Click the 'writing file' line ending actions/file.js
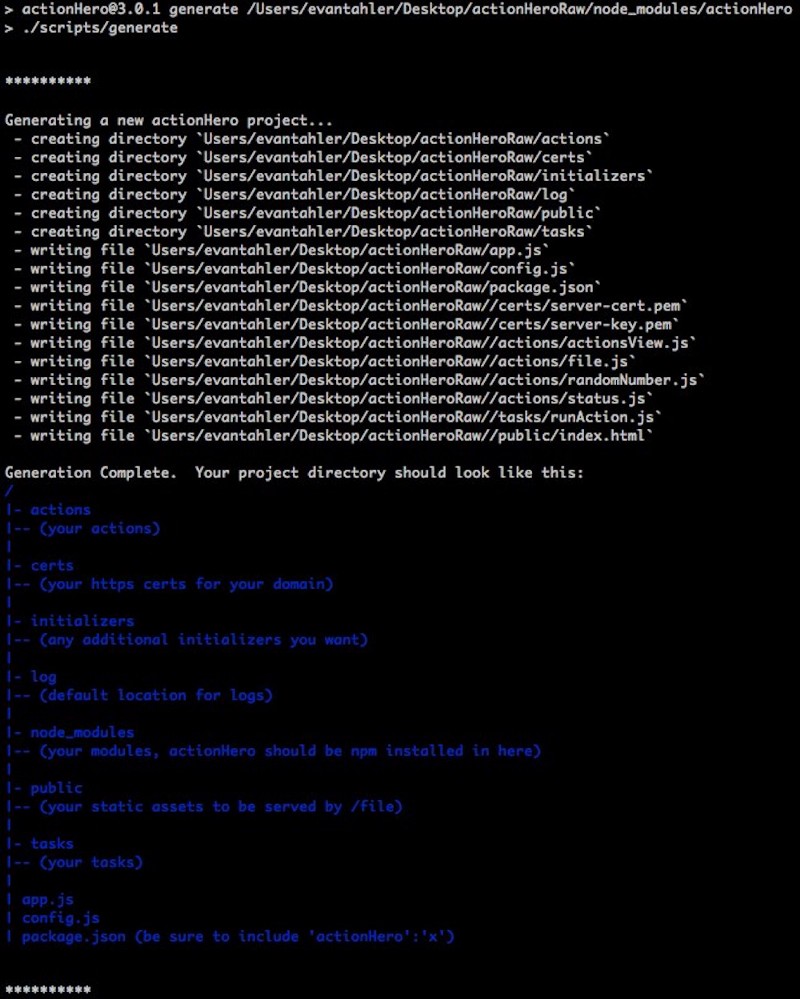The image size is (800, 999). [x=325, y=361]
